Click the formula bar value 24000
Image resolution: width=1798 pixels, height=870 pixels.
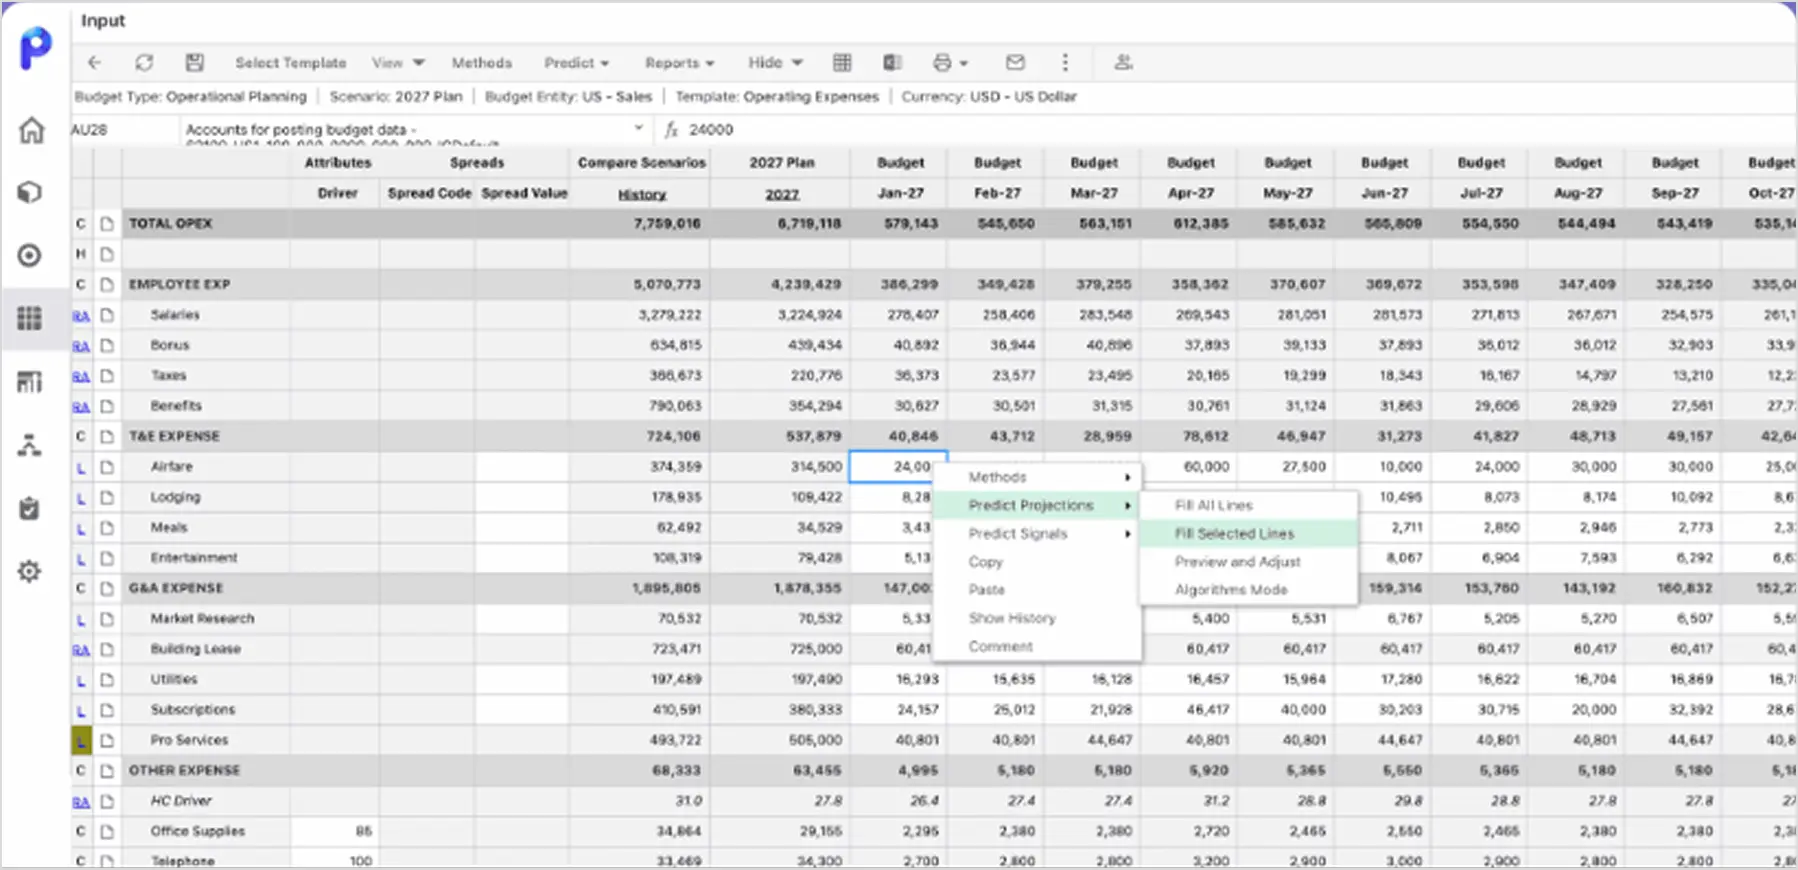click(x=711, y=129)
